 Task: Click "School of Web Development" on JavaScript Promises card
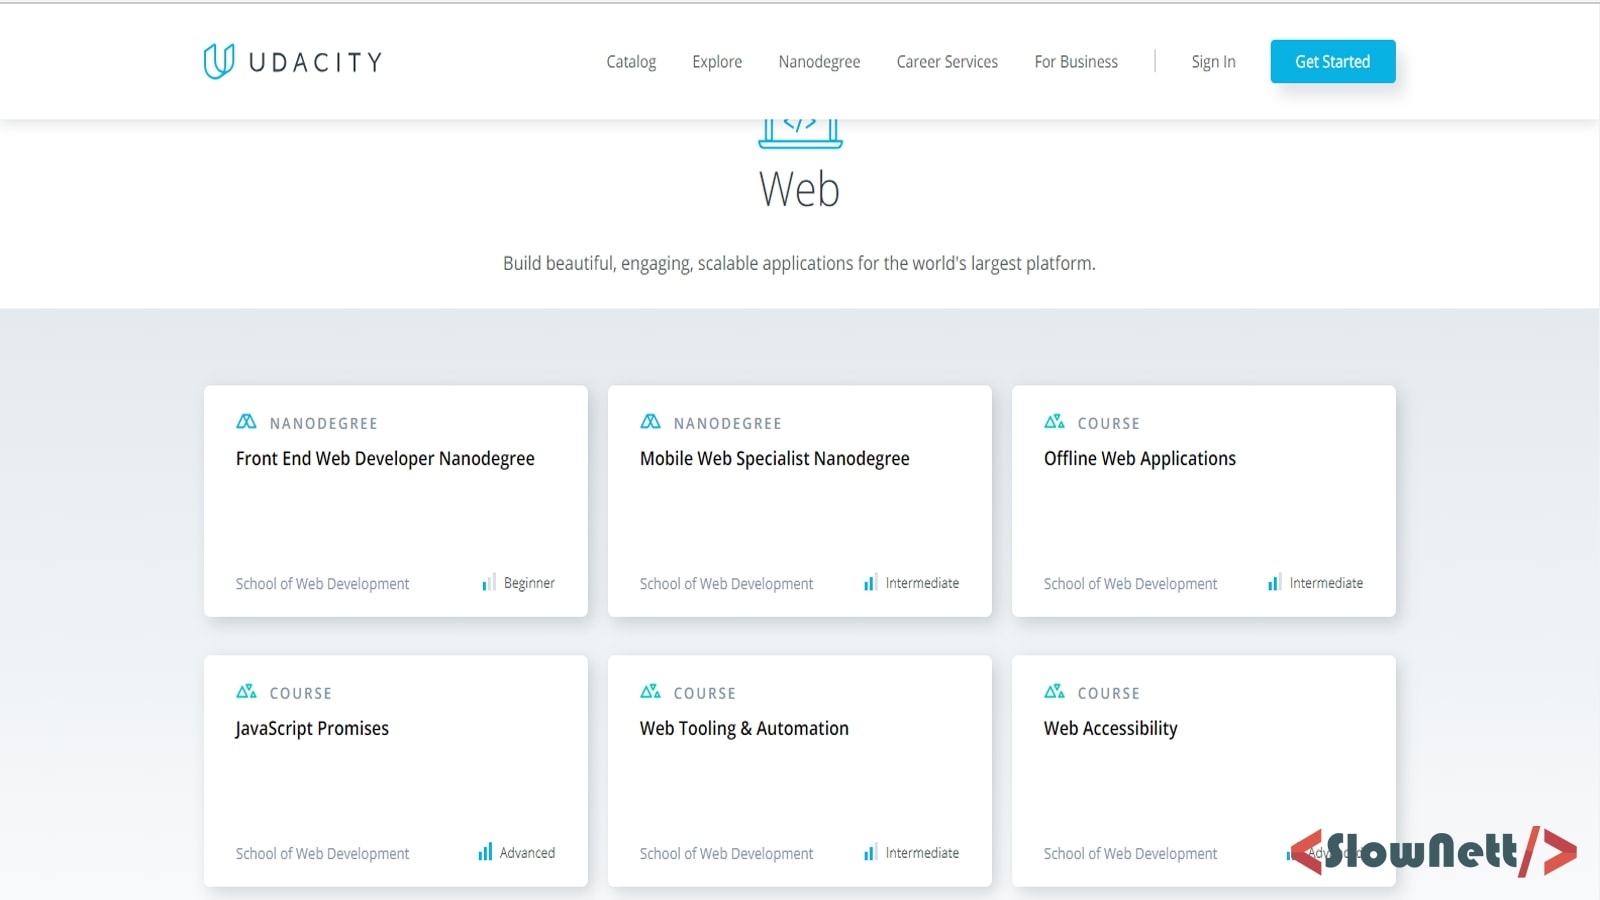pos(322,854)
